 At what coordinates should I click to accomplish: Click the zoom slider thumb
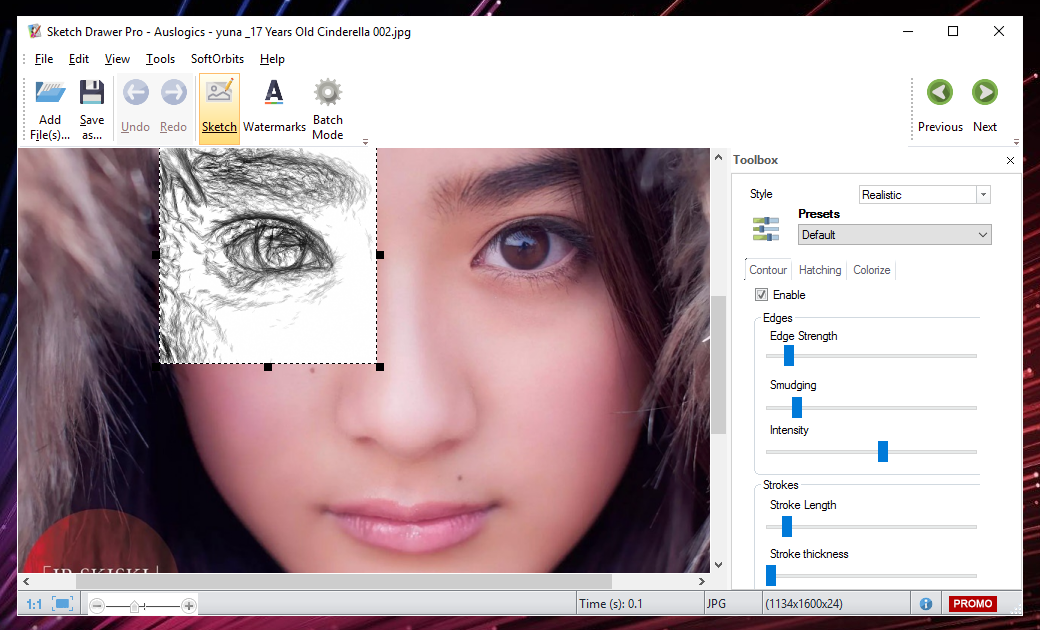(135, 606)
